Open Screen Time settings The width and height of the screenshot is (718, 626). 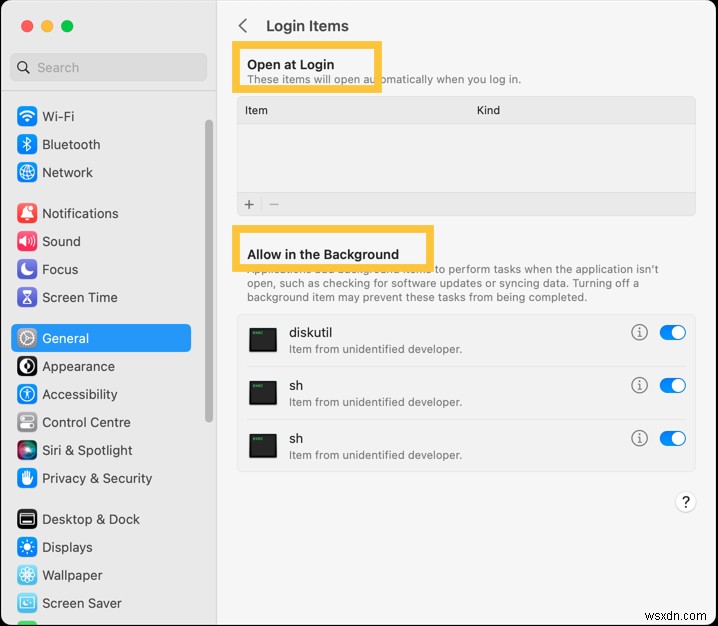[x=101, y=297]
